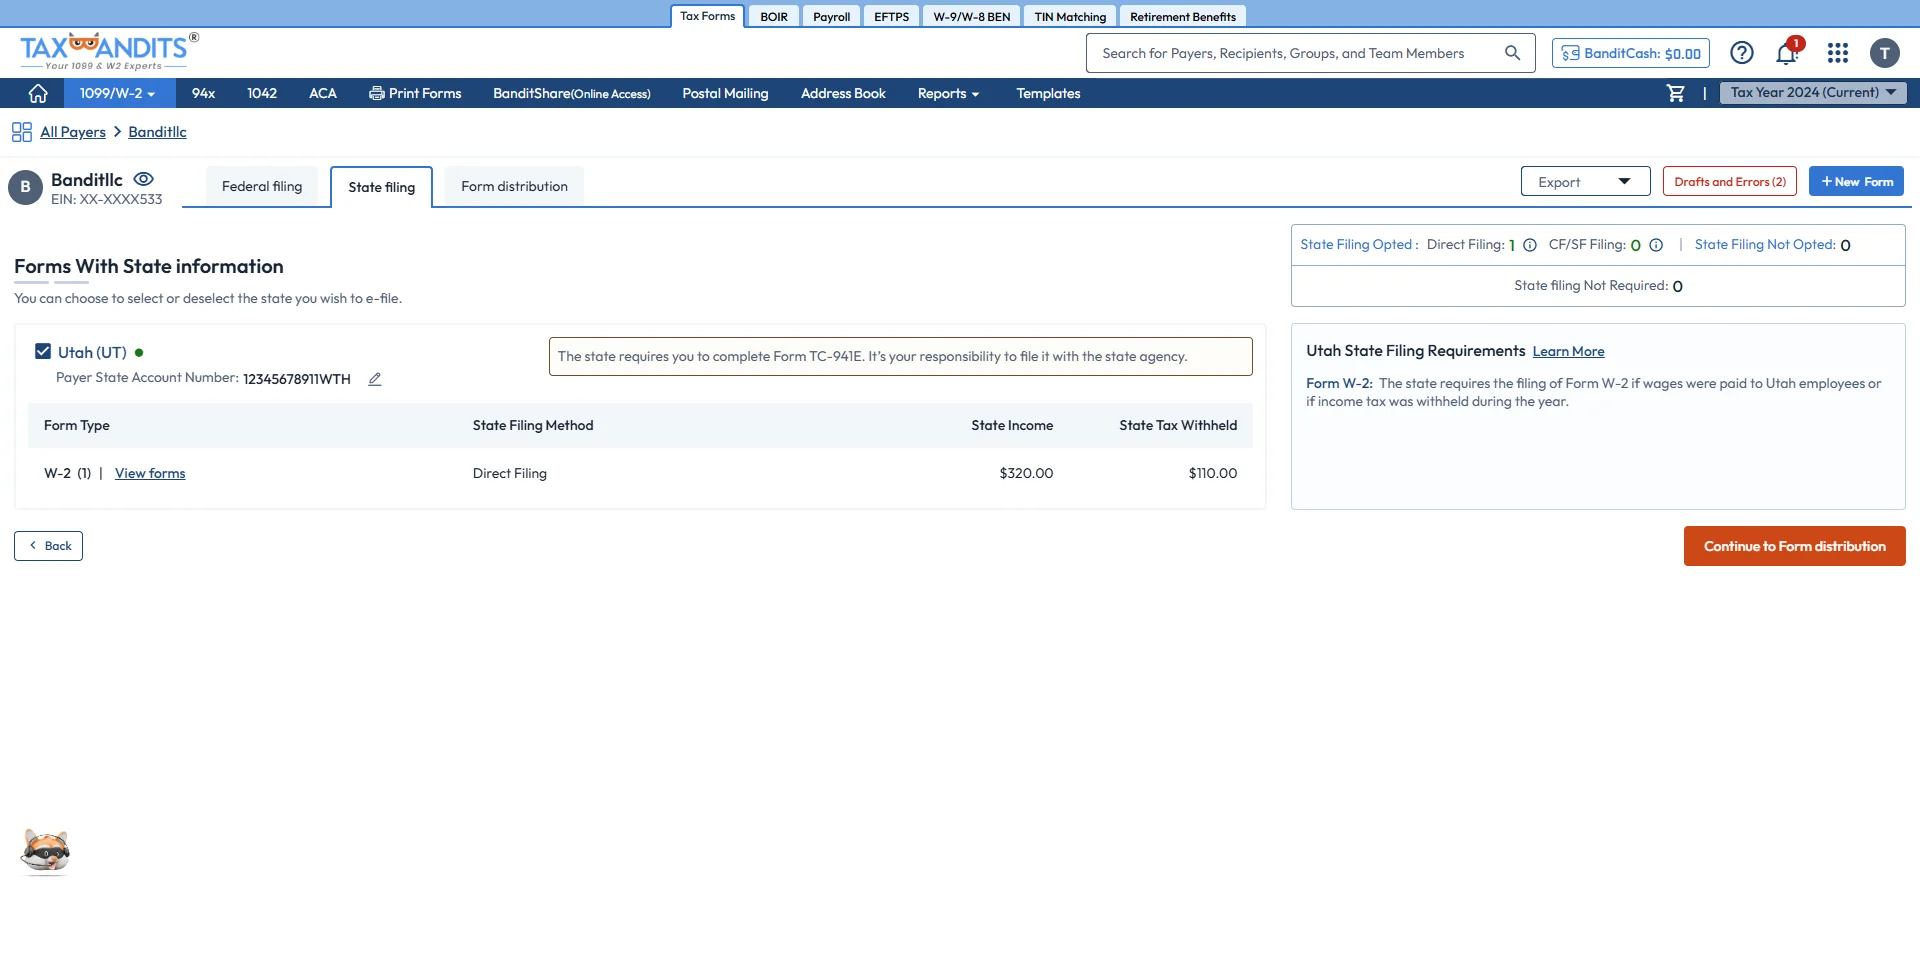Open the 1042 menu item
This screenshot has width=1920, height=953.
[x=262, y=93]
